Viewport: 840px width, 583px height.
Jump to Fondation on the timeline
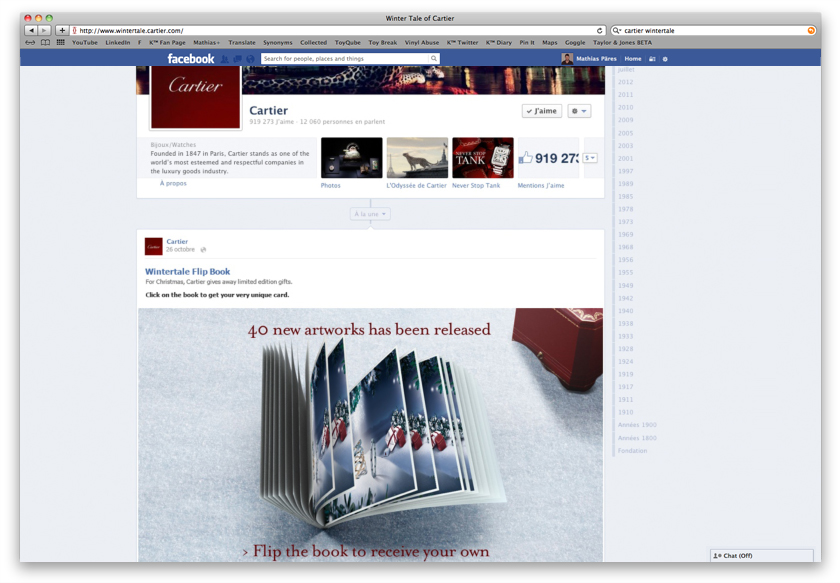click(632, 451)
